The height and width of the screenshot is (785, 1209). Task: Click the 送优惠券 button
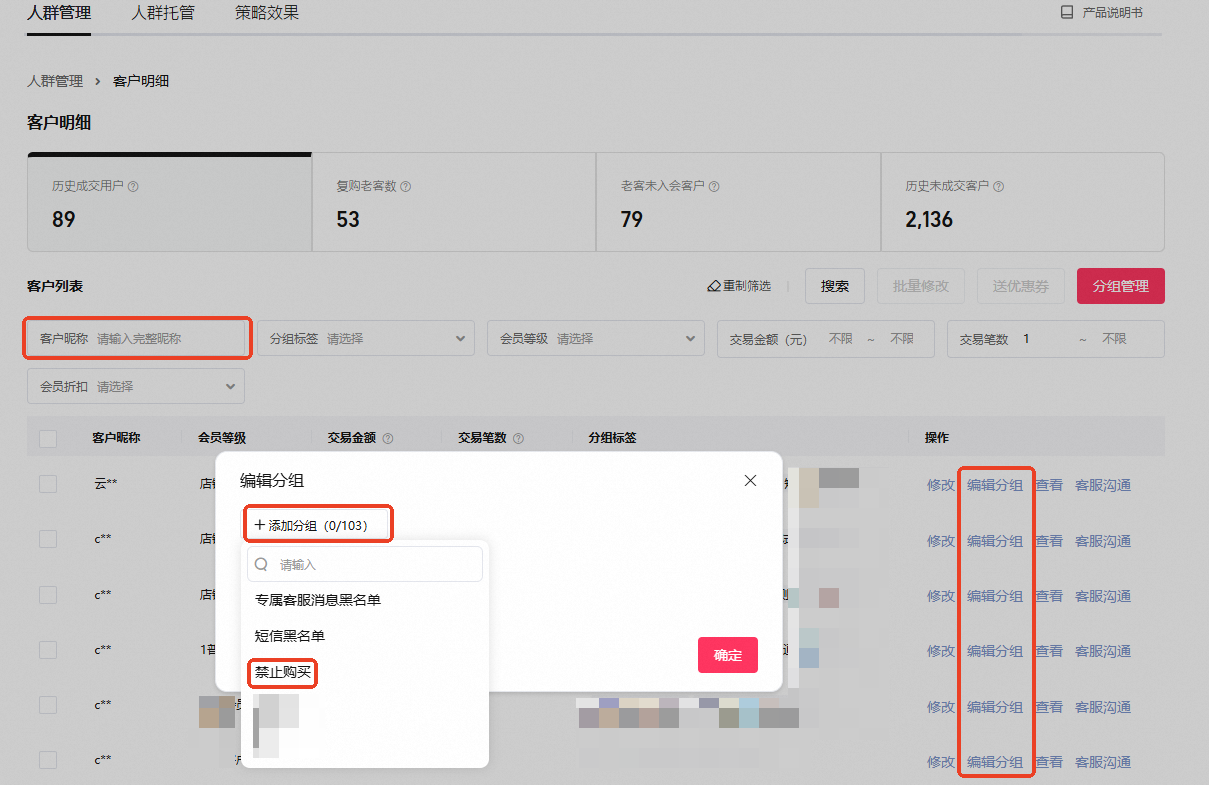tap(1021, 286)
